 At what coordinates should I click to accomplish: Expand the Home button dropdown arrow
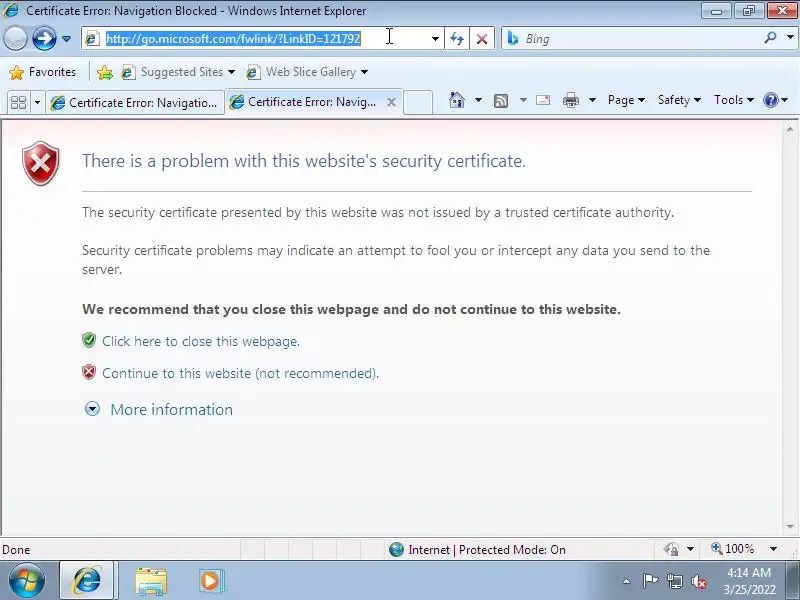point(478,100)
